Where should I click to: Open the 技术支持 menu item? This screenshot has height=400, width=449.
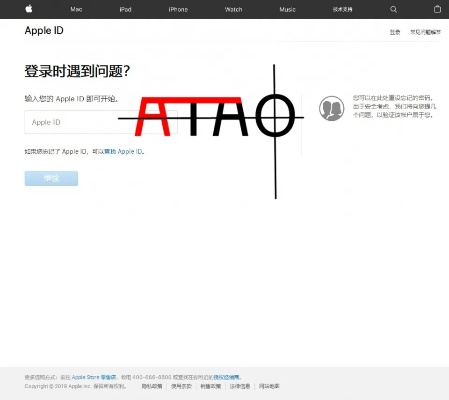pos(342,9)
